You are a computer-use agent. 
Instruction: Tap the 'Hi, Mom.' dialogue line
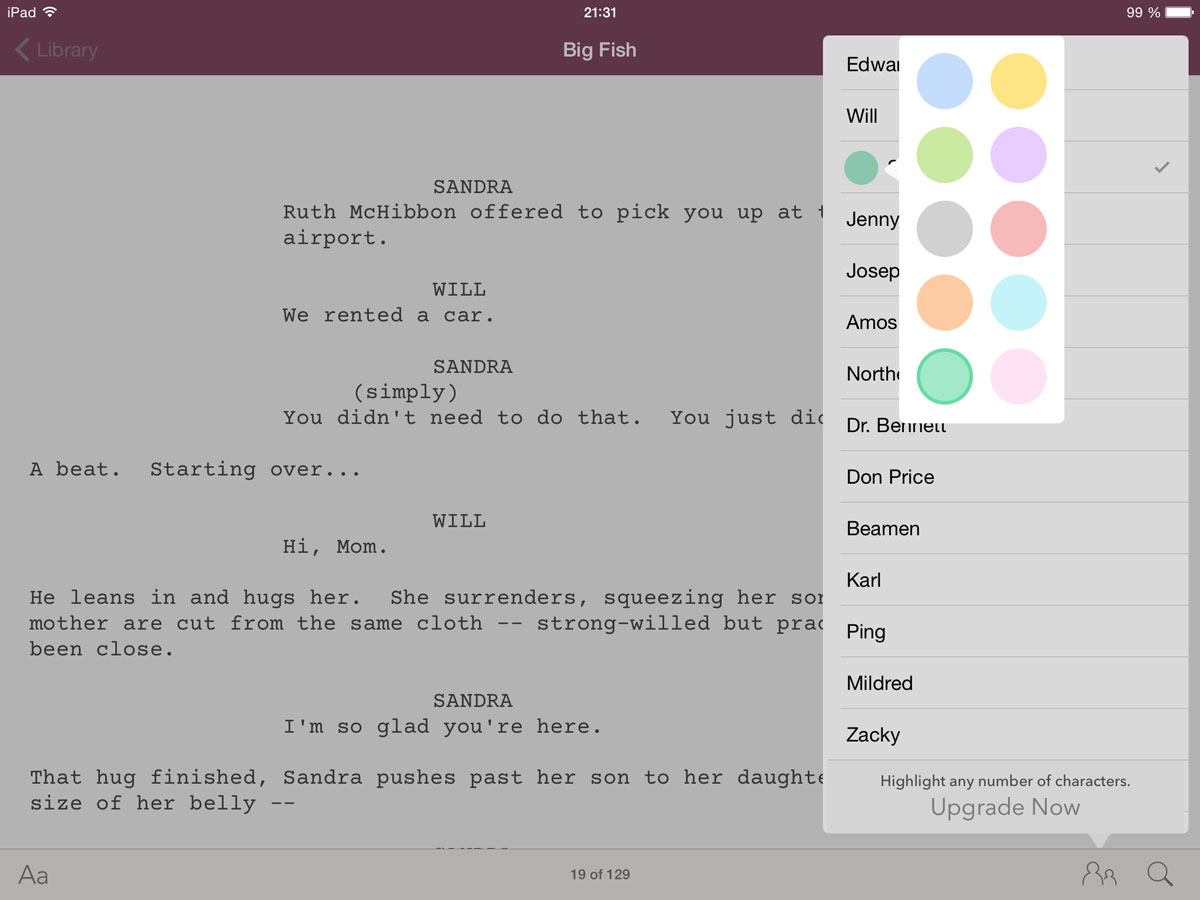point(335,547)
